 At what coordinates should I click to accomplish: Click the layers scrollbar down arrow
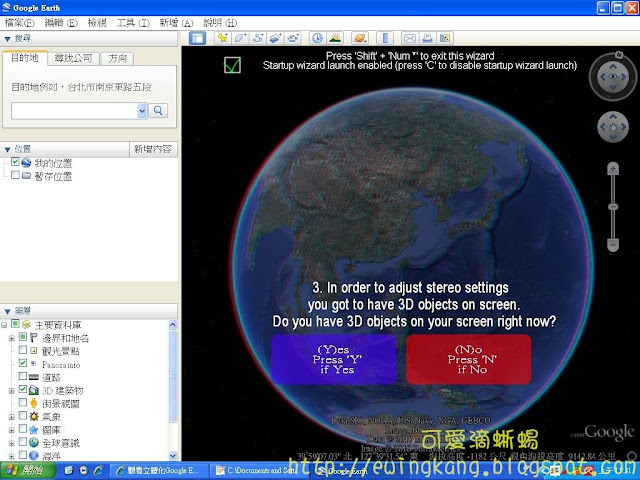[x=173, y=456]
